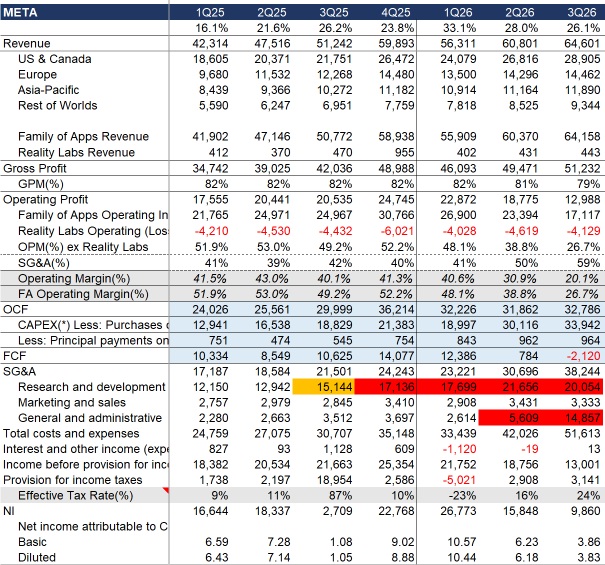Select the Rest of Worlds row label
This screenshot has width=605, height=565.
pyautogui.click(x=57, y=105)
